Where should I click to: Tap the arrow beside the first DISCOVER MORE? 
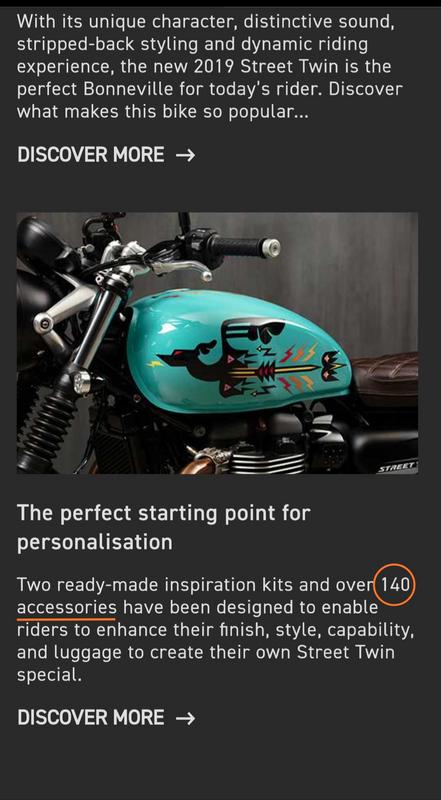coord(185,155)
